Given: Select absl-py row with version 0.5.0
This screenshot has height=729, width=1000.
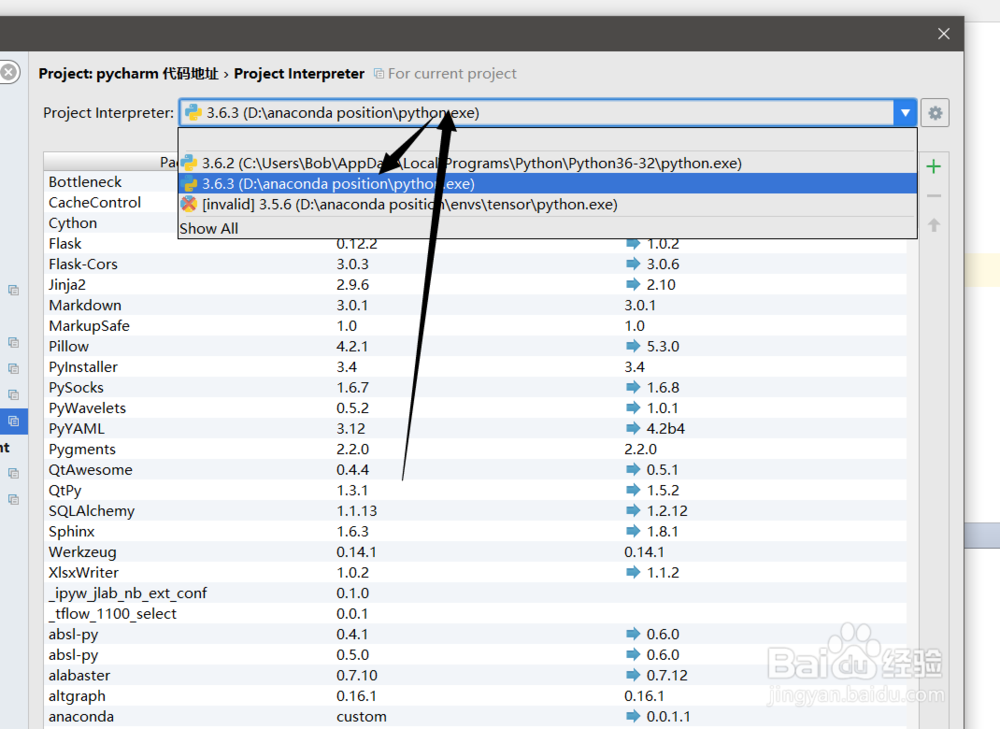Looking at the screenshot, I should 475,655.
